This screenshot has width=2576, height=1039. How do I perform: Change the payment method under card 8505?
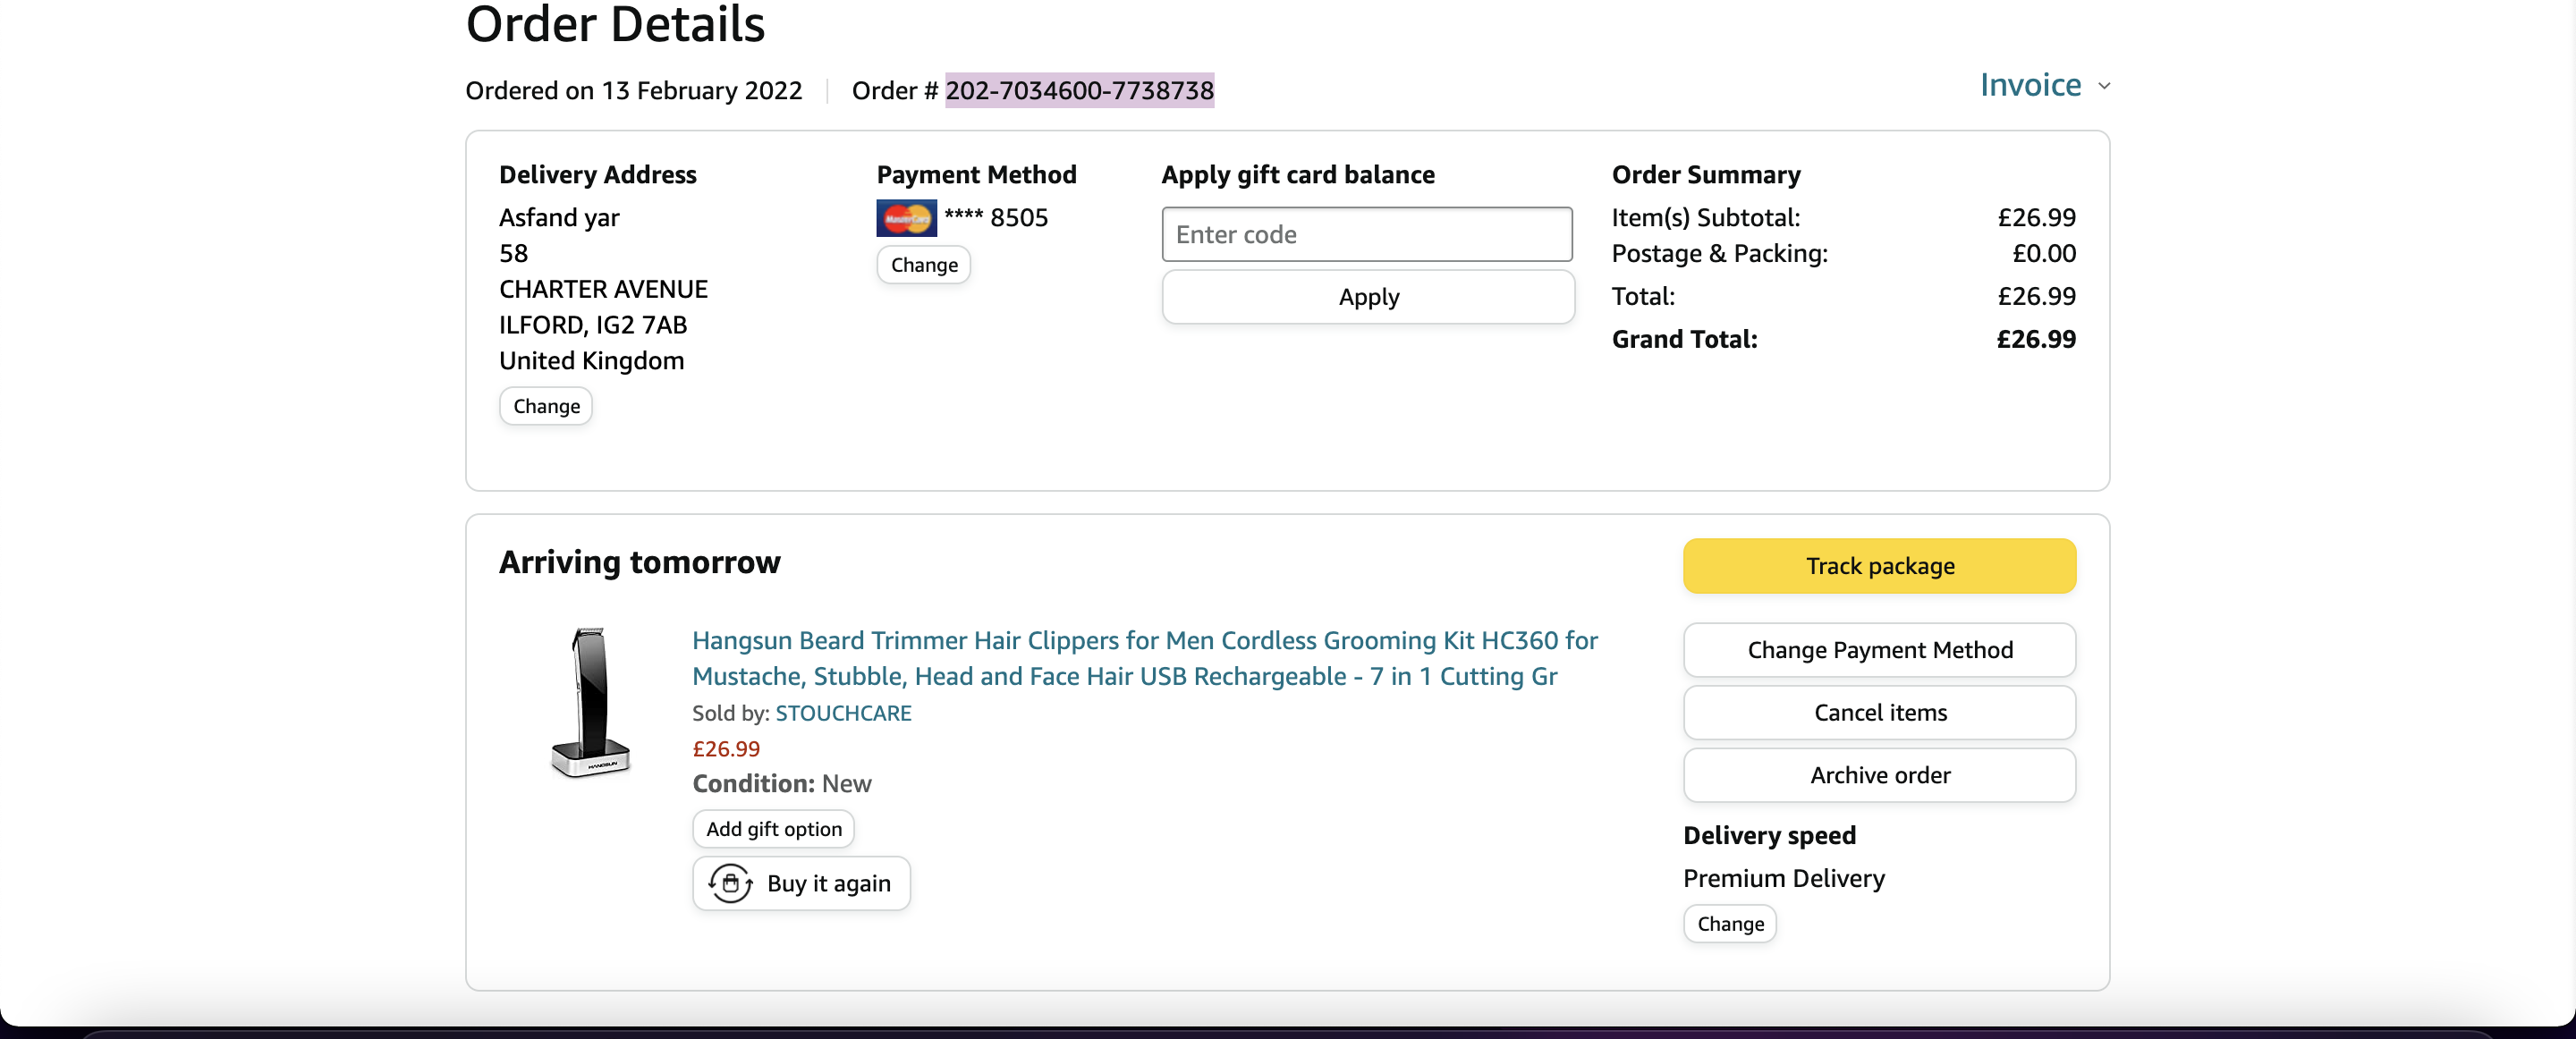(x=923, y=265)
